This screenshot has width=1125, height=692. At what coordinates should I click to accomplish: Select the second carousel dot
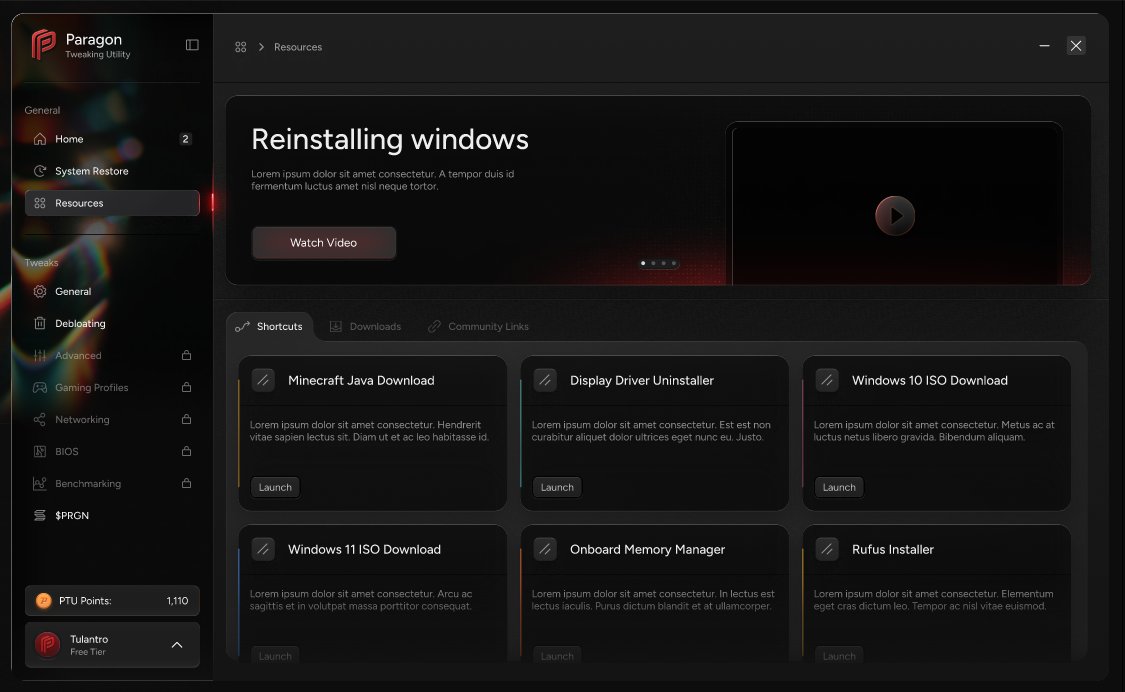click(653, 263)
